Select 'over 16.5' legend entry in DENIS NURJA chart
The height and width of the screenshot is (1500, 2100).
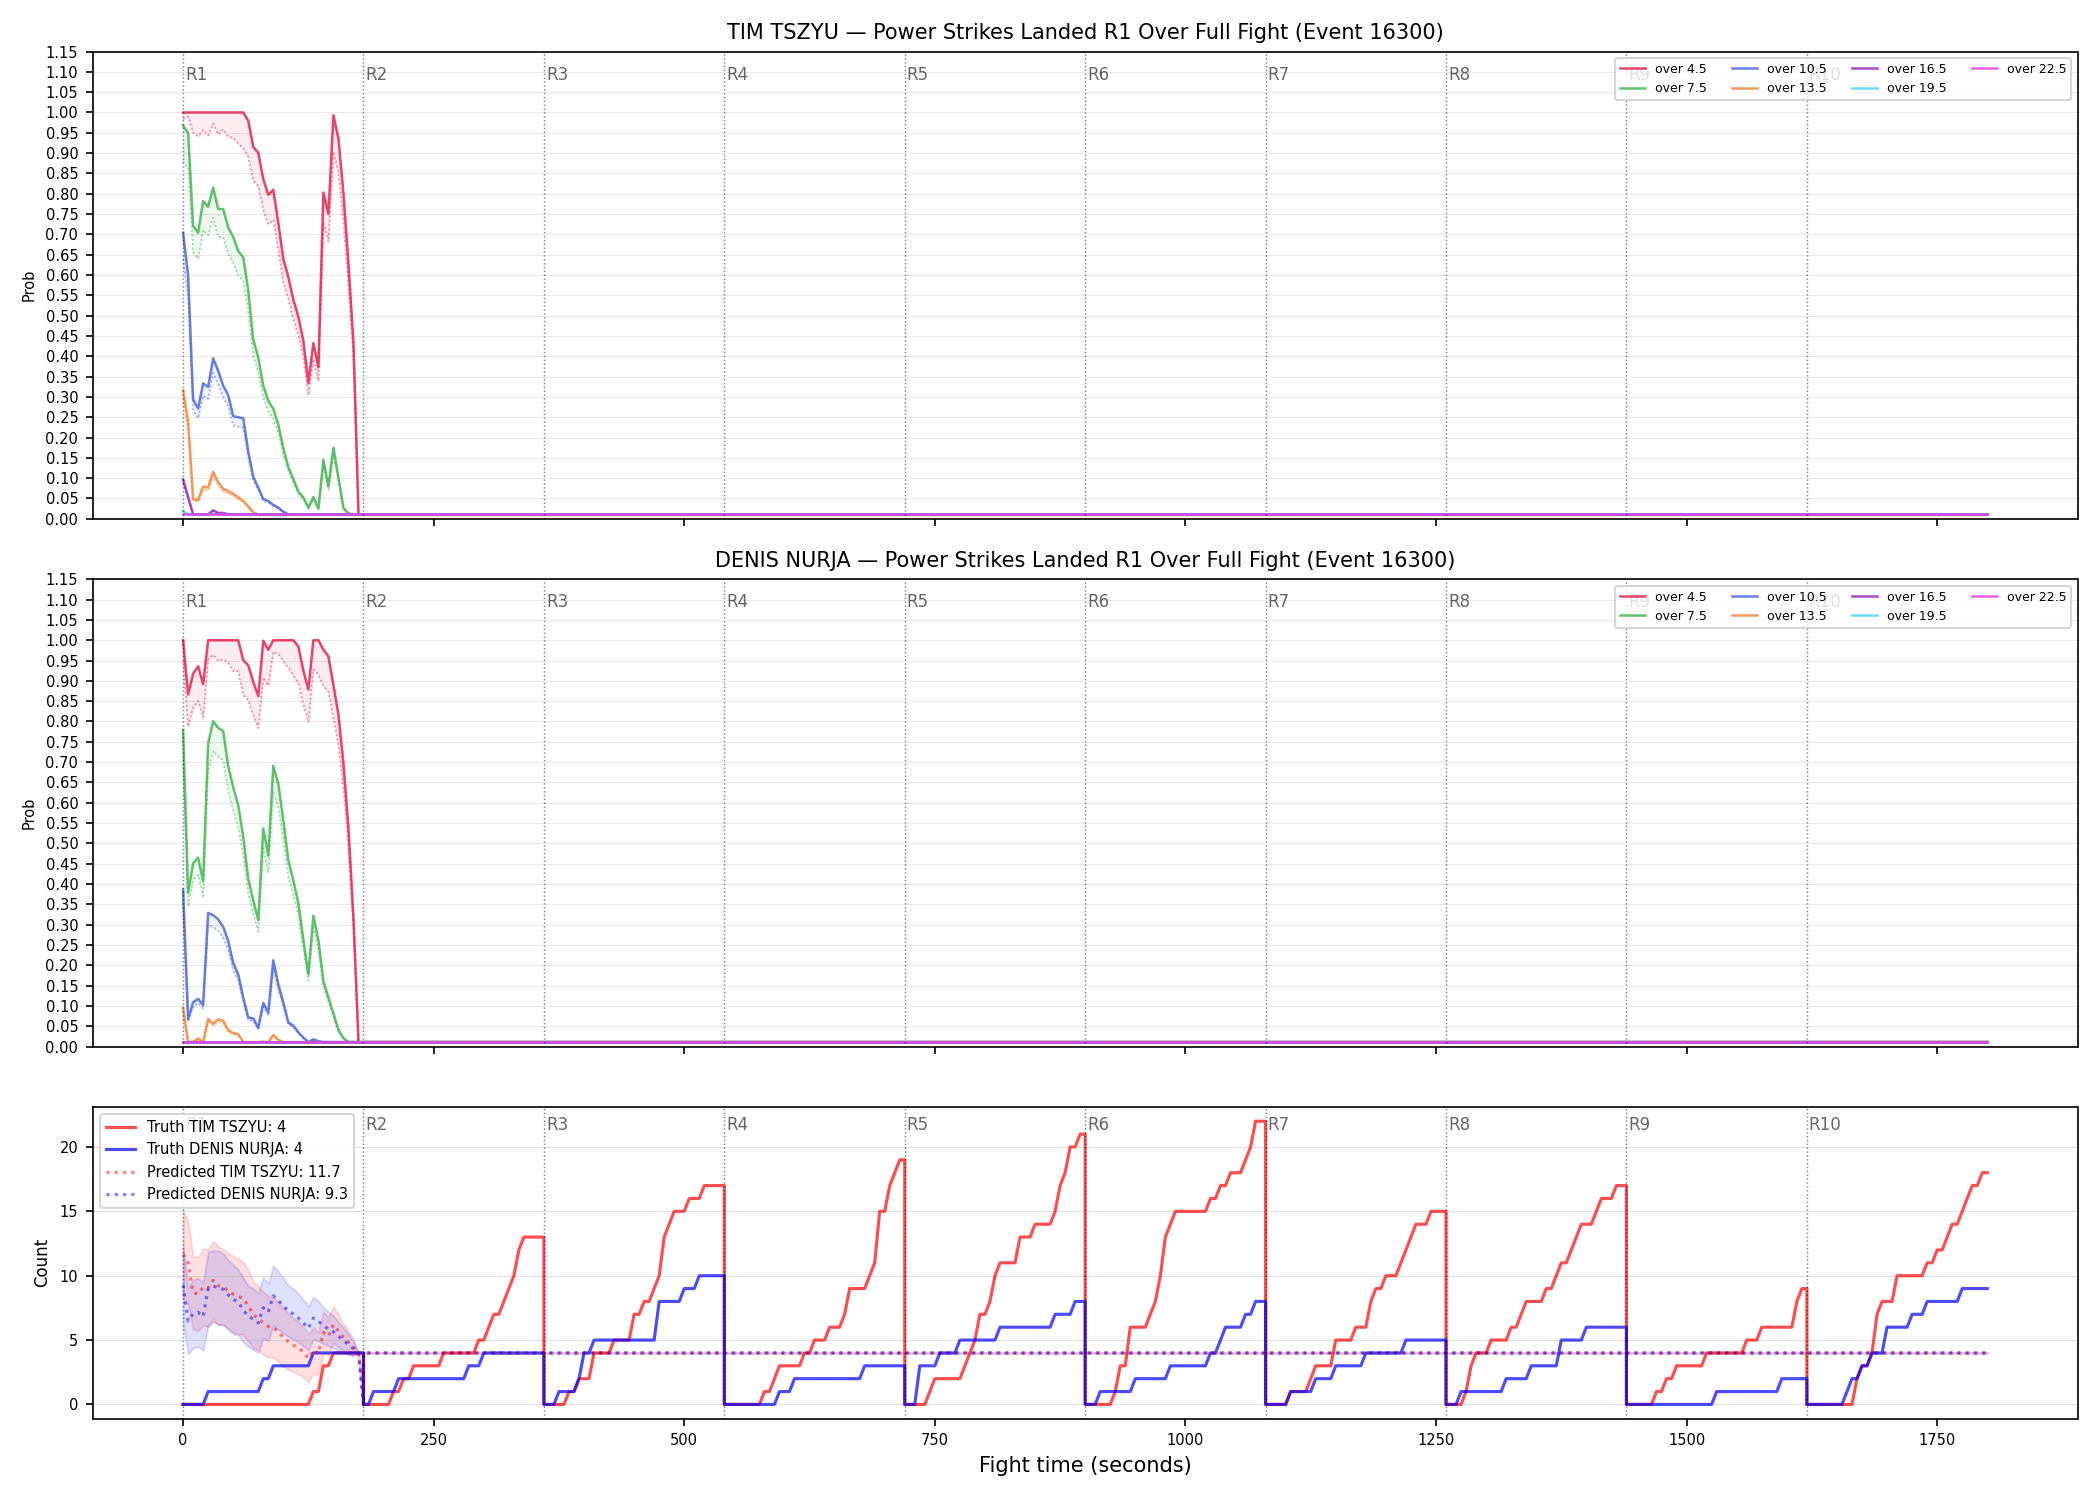pos(1899,597)
